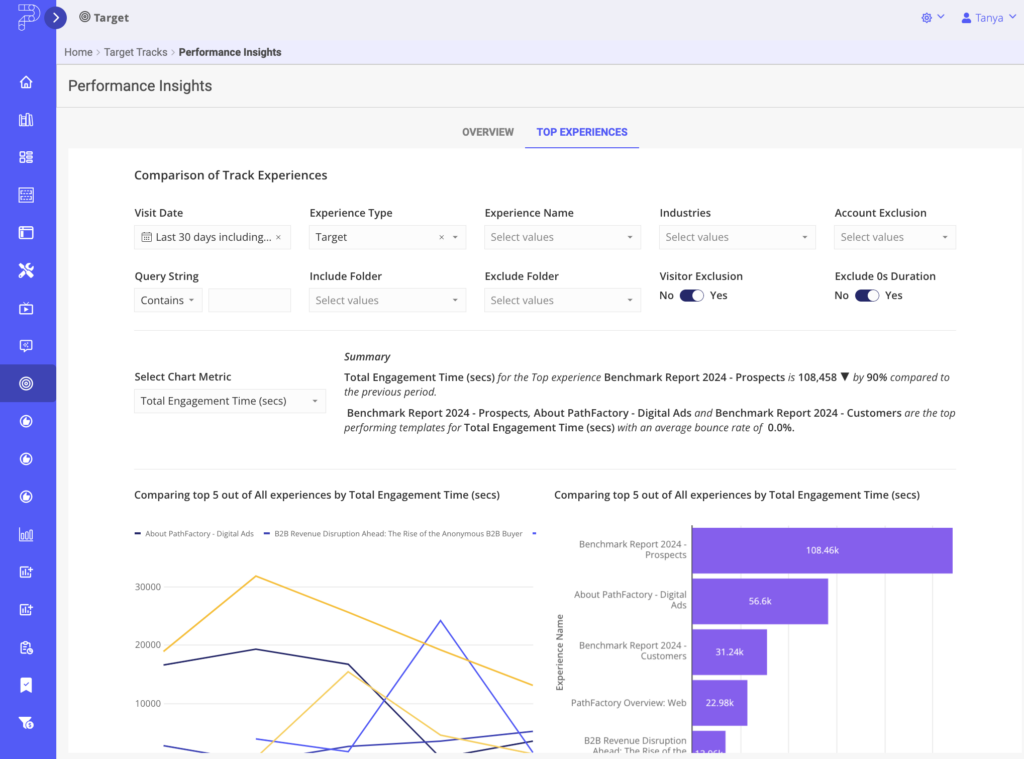1024x759 pixels.
Task: Expand the sidebar with the arrow button
Action: tap(56, 18)
